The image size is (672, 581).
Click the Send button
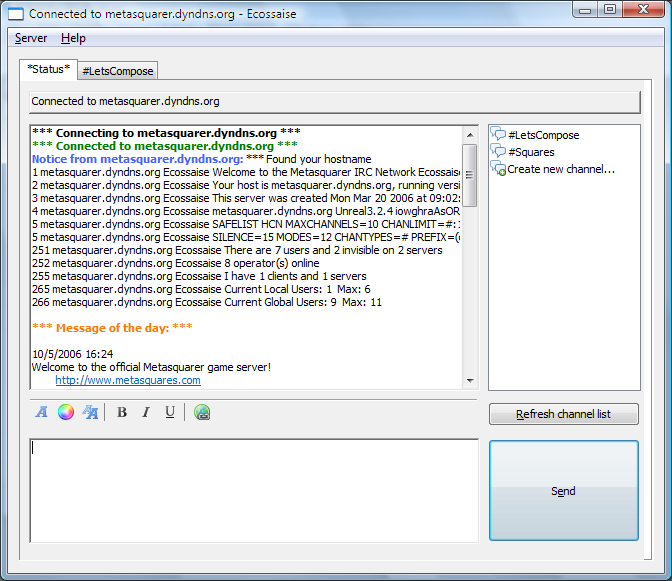click(x=563, y=491)
